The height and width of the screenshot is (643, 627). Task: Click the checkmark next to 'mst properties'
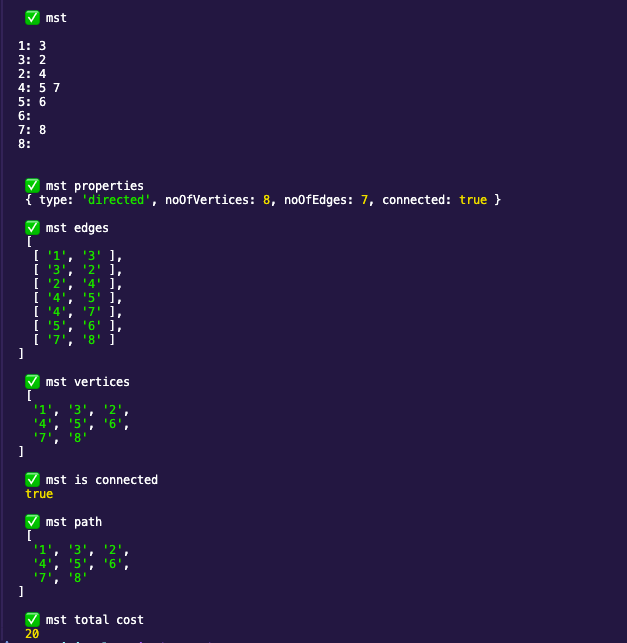click(32, 185)
